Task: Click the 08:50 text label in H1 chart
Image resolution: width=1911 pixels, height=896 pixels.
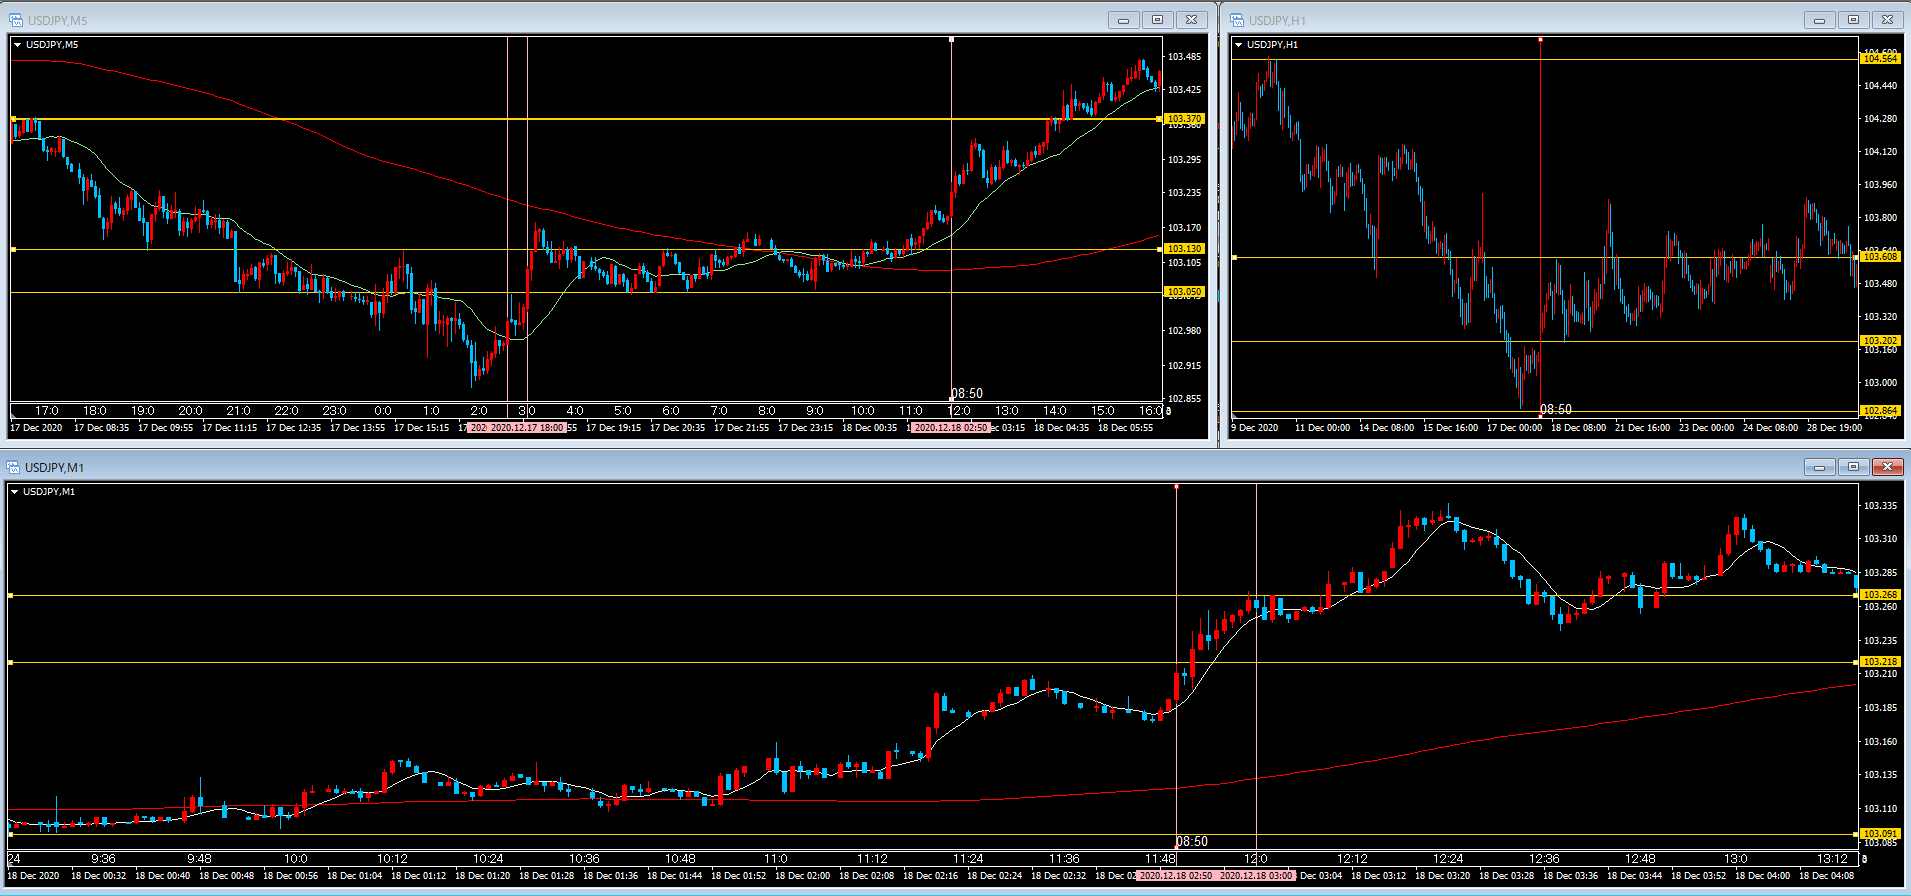Action: 1556,409
